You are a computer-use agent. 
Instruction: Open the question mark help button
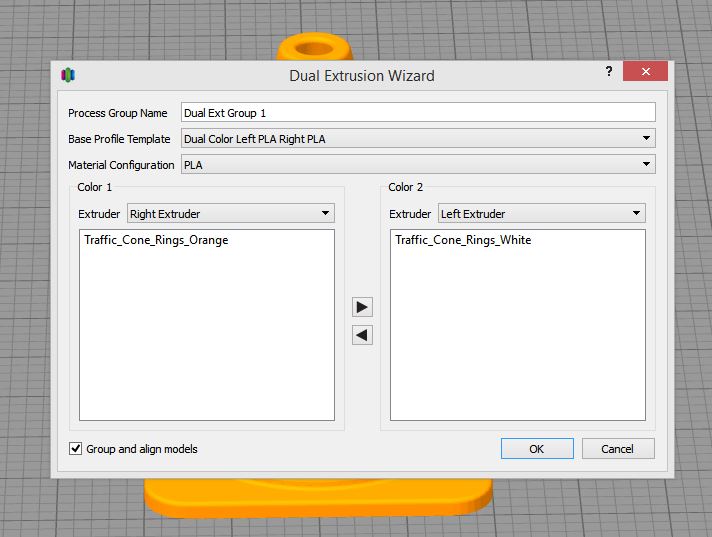[608, 73]
